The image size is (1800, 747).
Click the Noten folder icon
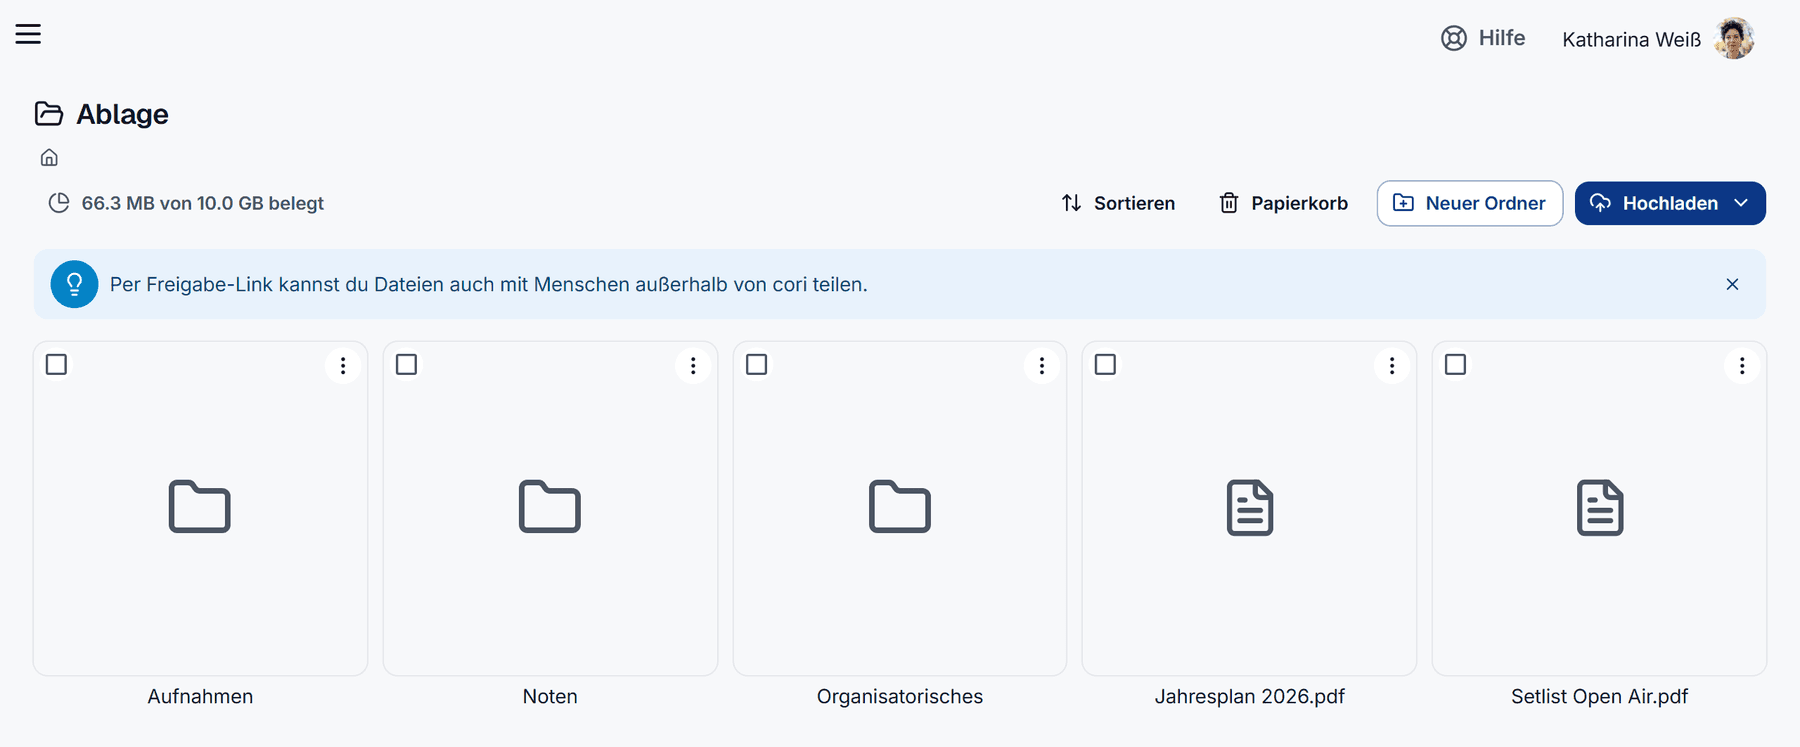click(550, 507)
